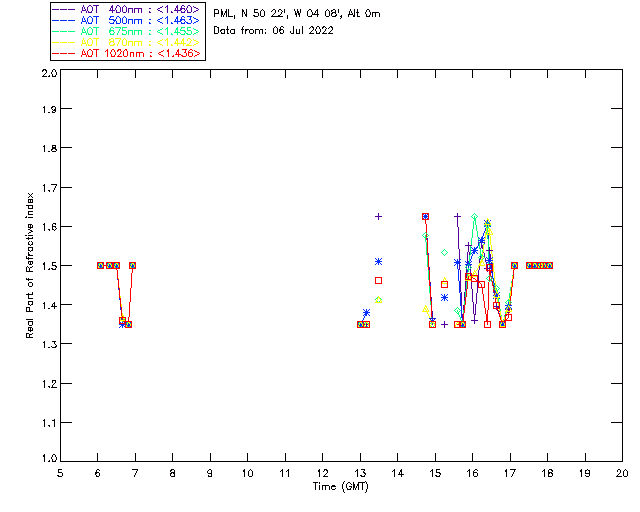The height and width of the screenshot is (512, 640).
Task: Click the isolated purple plus marker near 13.5 GMT
Action: point(378,216)
